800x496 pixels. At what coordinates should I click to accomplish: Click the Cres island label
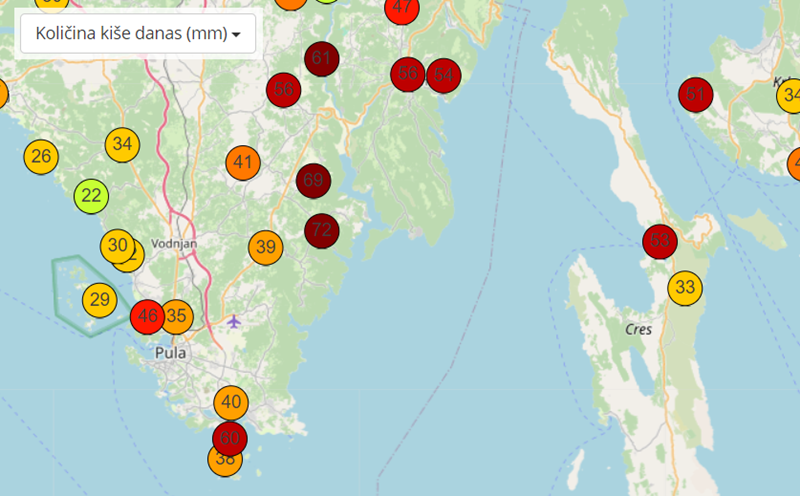click(x=638, y=329)
